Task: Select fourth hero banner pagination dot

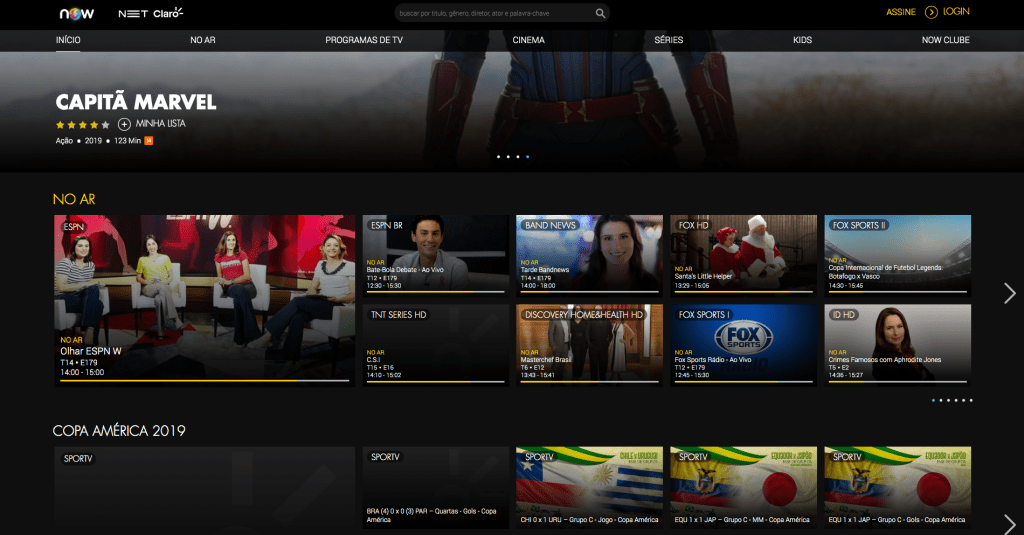Action: tap(528, 157)
